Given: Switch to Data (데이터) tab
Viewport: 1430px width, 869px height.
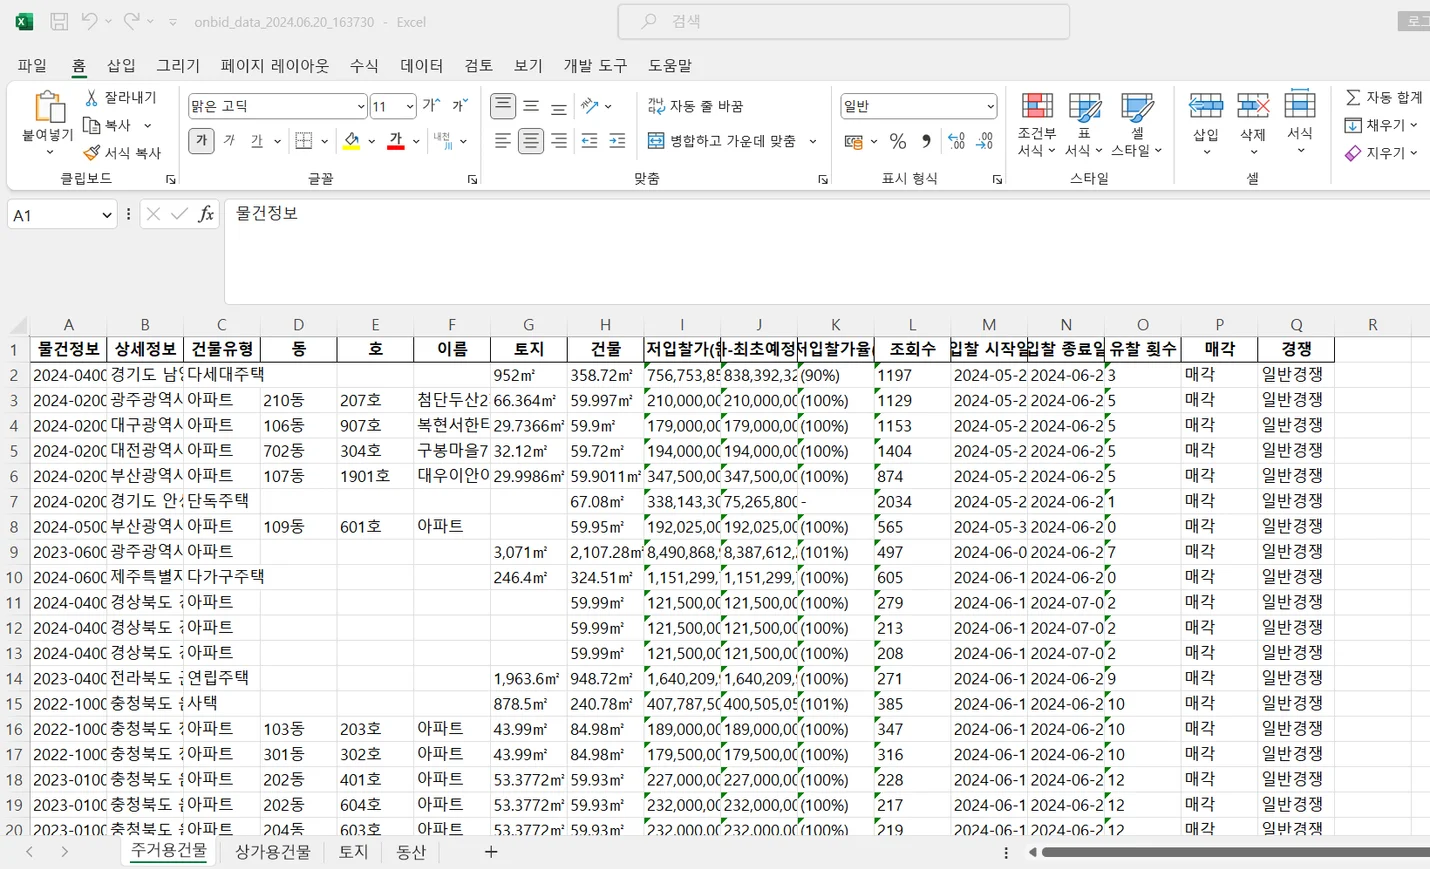Looking at the screenshot, I should 422,65.
